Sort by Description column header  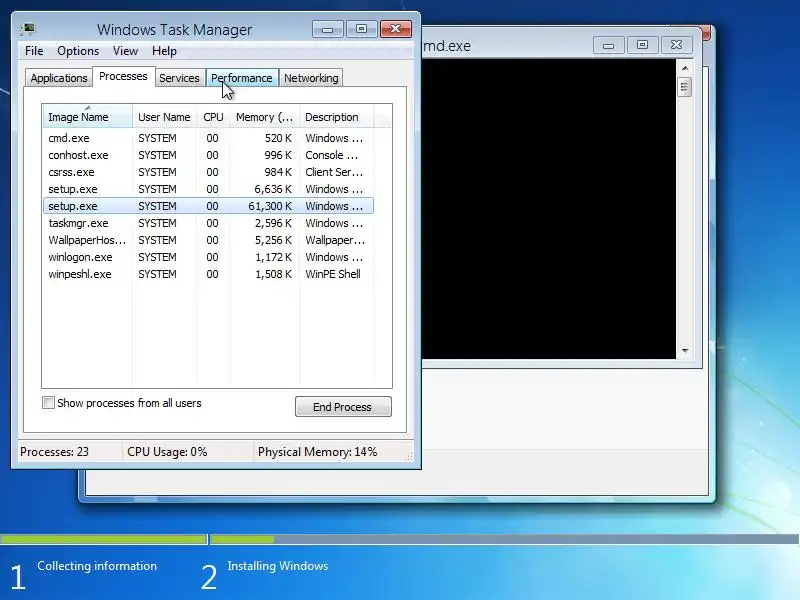[x=336, y=117]
